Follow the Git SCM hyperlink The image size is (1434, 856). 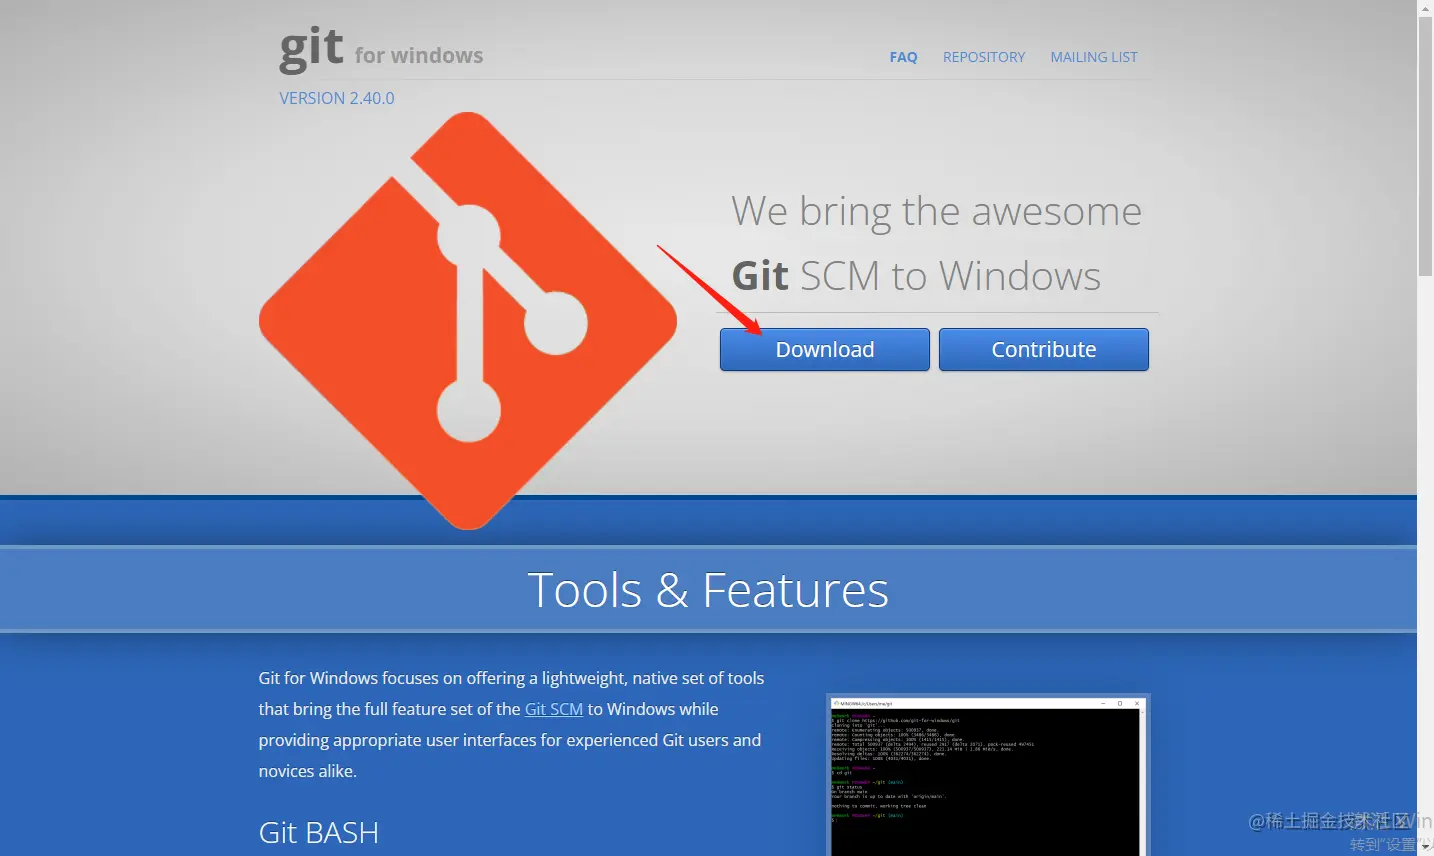[554, 709]
